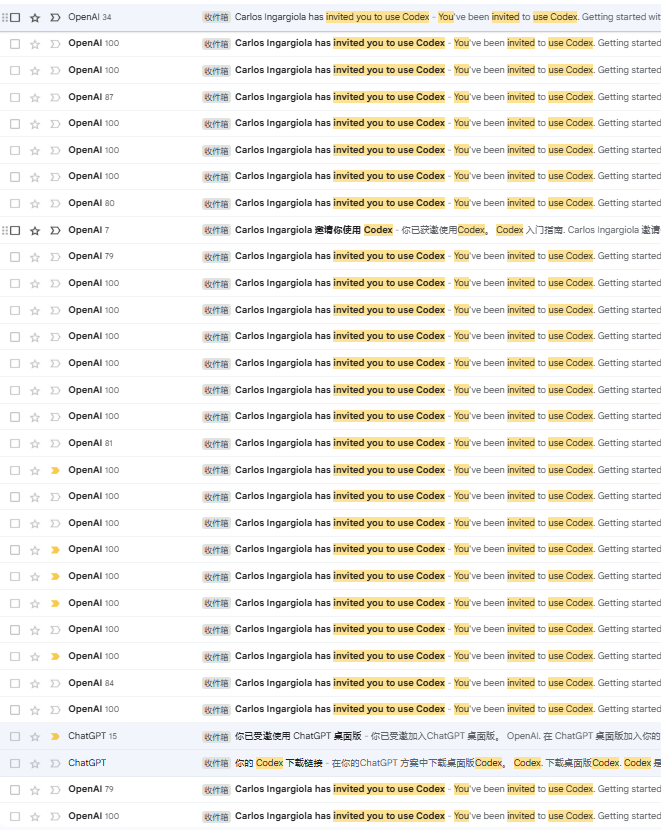
Task: Select checkbox for OpenAI 7 thread
Action: click(x=15, y=230)
